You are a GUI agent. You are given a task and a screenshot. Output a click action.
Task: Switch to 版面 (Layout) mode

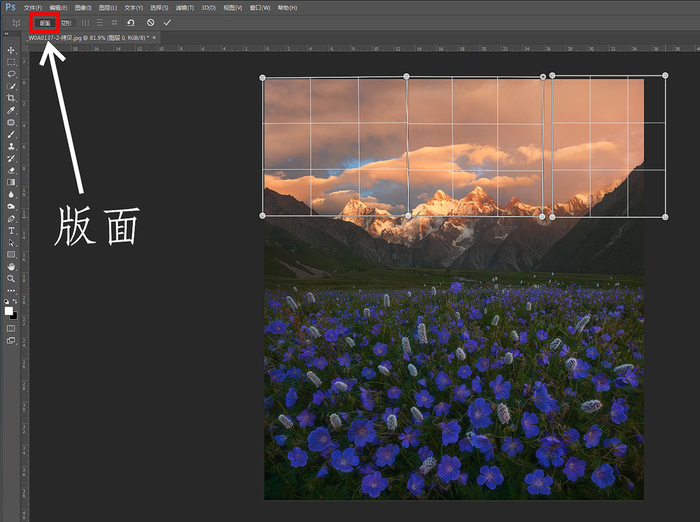[44, 22]
